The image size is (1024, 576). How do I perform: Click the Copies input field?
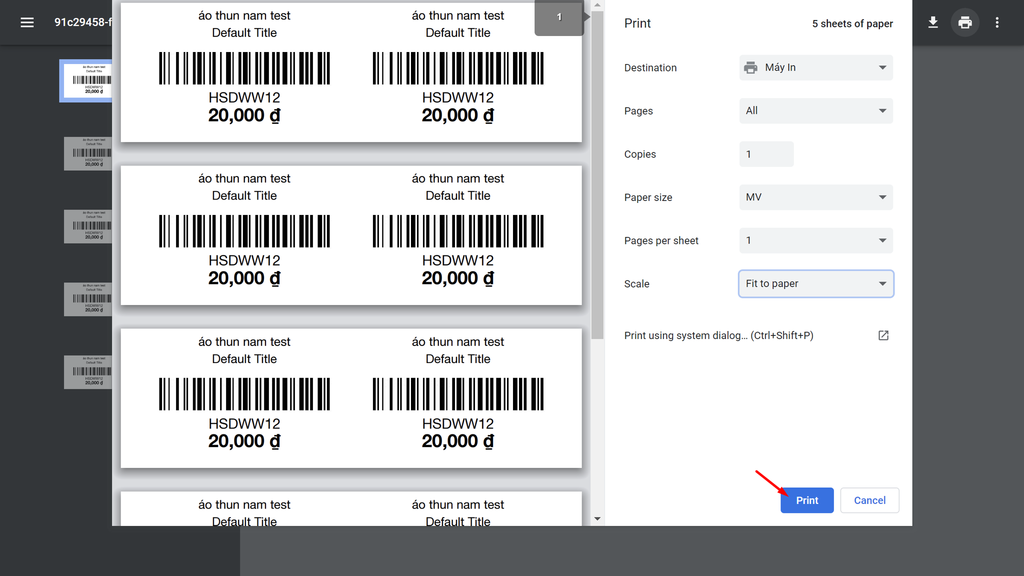coord(766,154)
